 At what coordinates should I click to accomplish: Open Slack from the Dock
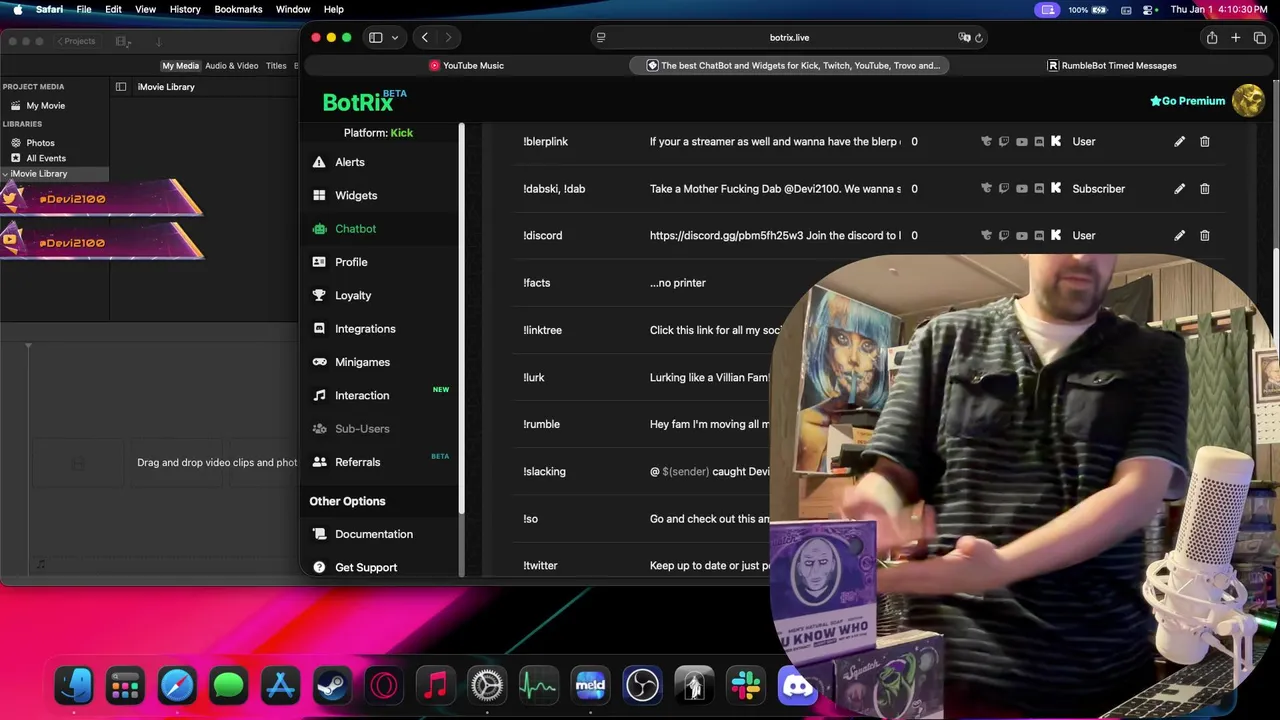[x=745, y=686]
